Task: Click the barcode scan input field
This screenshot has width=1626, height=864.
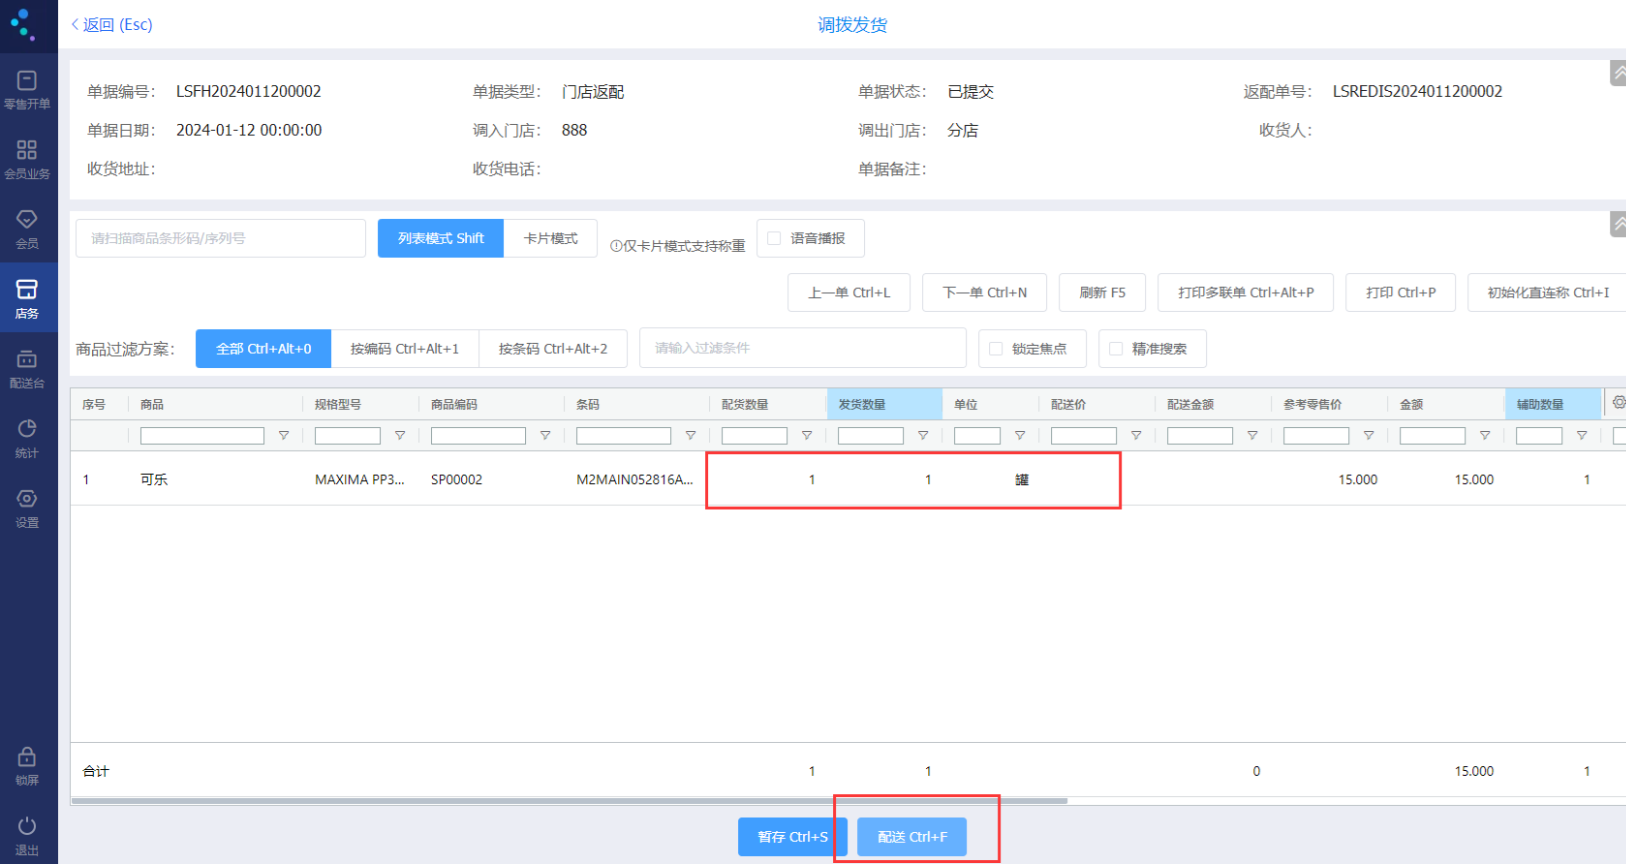Action: click(x=221, y=238)
